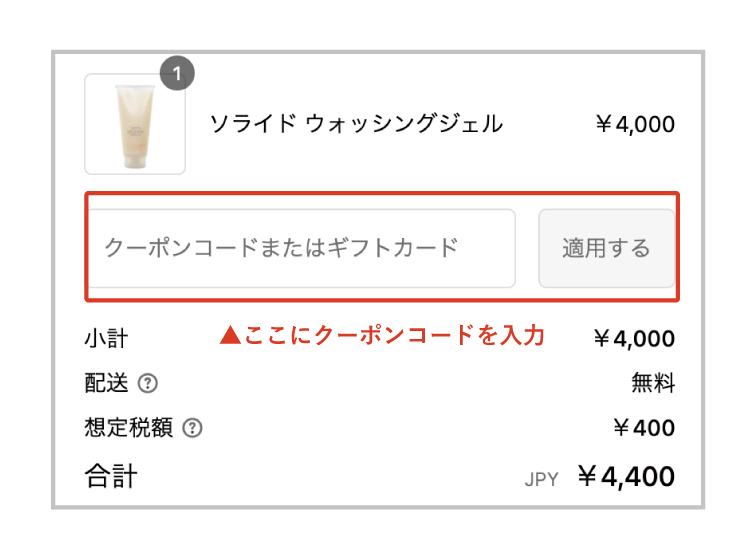Screen dimensions: 752x559
Task: Click the product price ¥4,000 in the item row
Action: [634, 125]
